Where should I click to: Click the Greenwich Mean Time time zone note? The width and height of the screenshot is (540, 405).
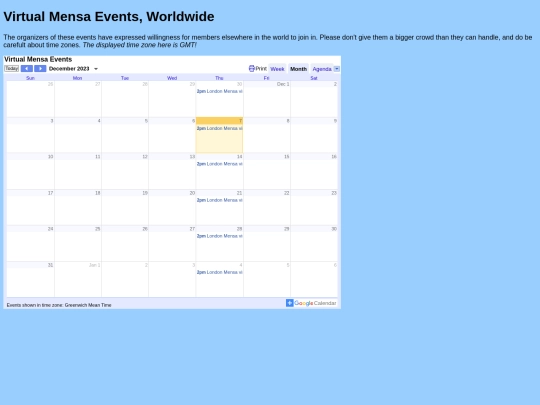(59, 305)
